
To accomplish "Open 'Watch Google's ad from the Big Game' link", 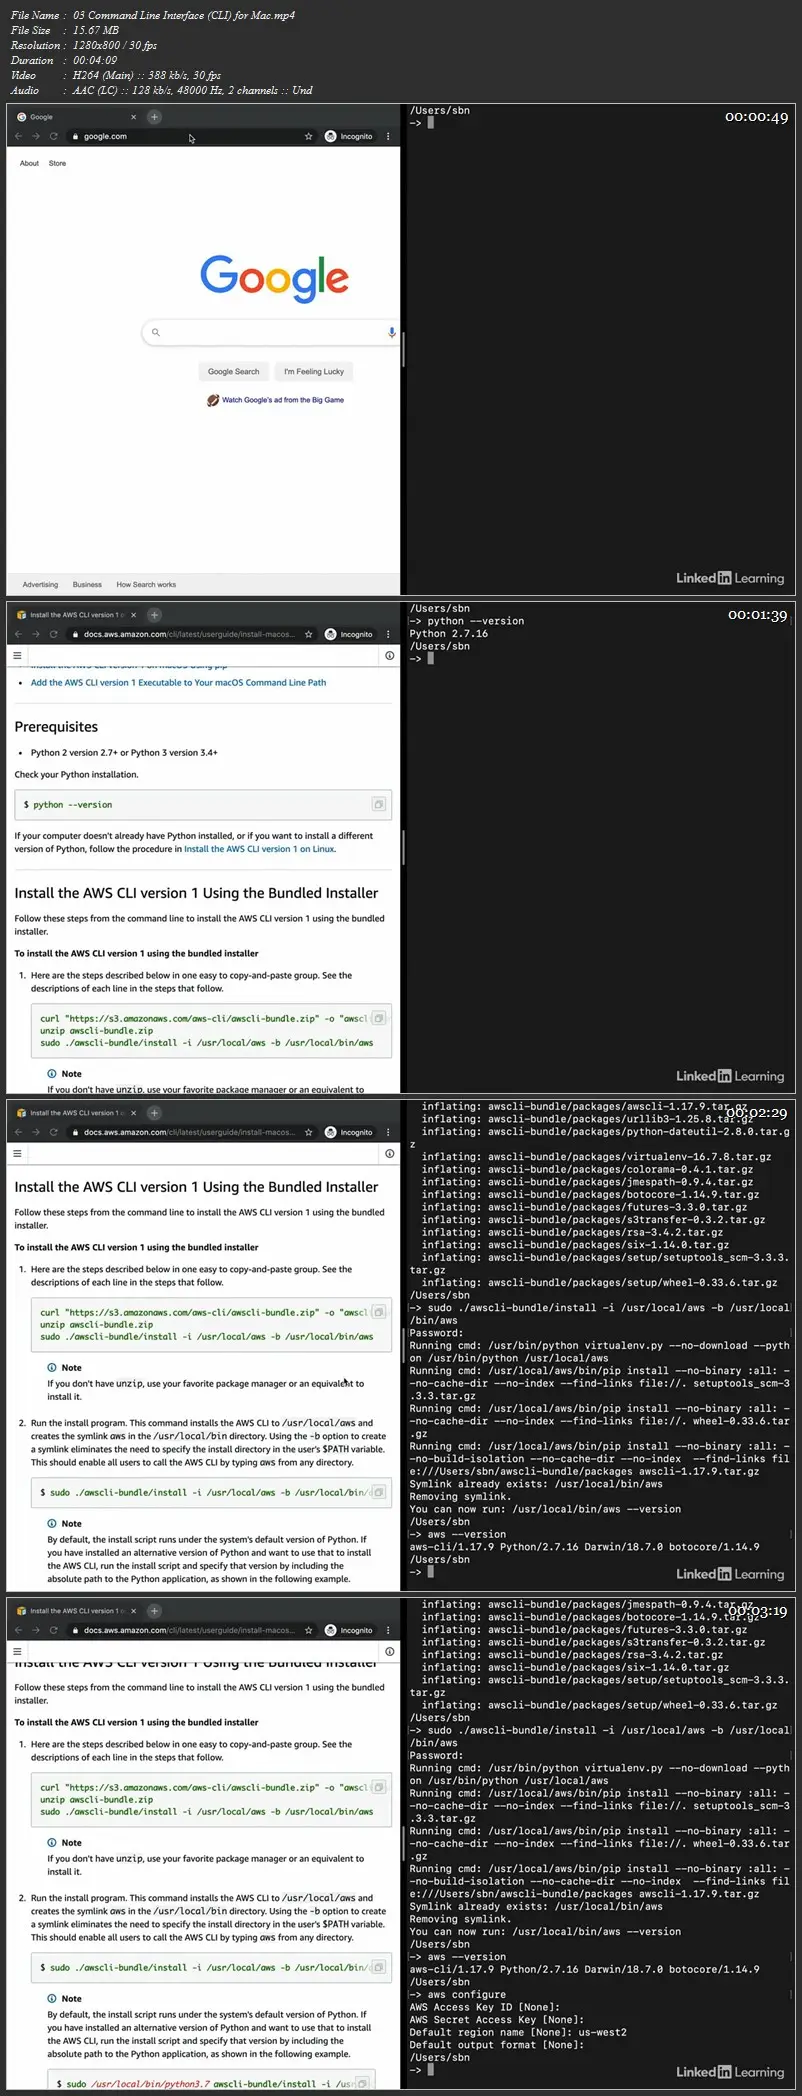I will click(283, 400).
